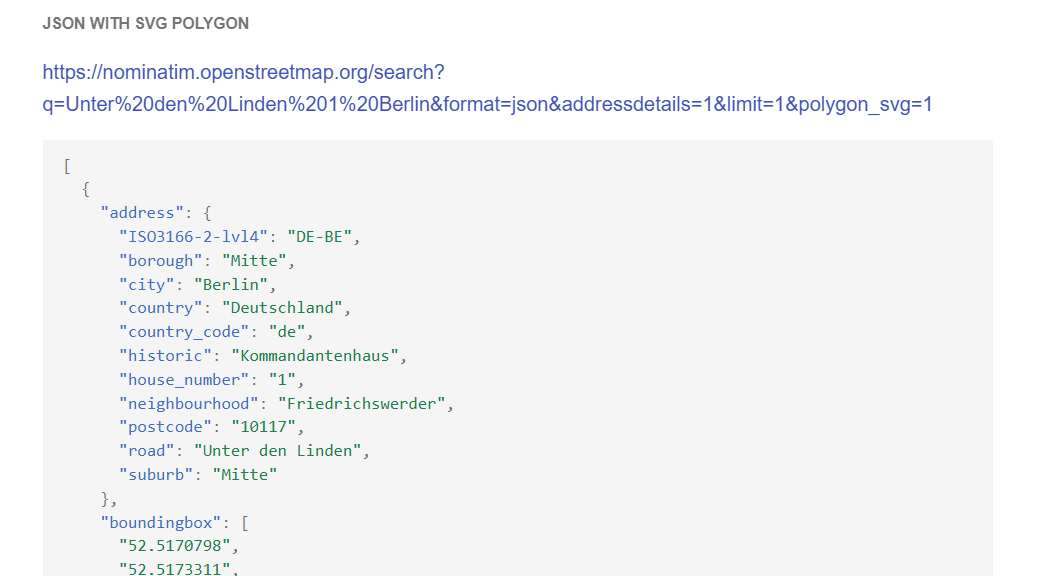Select the "DE-BE" value
1063x576 pixels.
pos(322,236)
